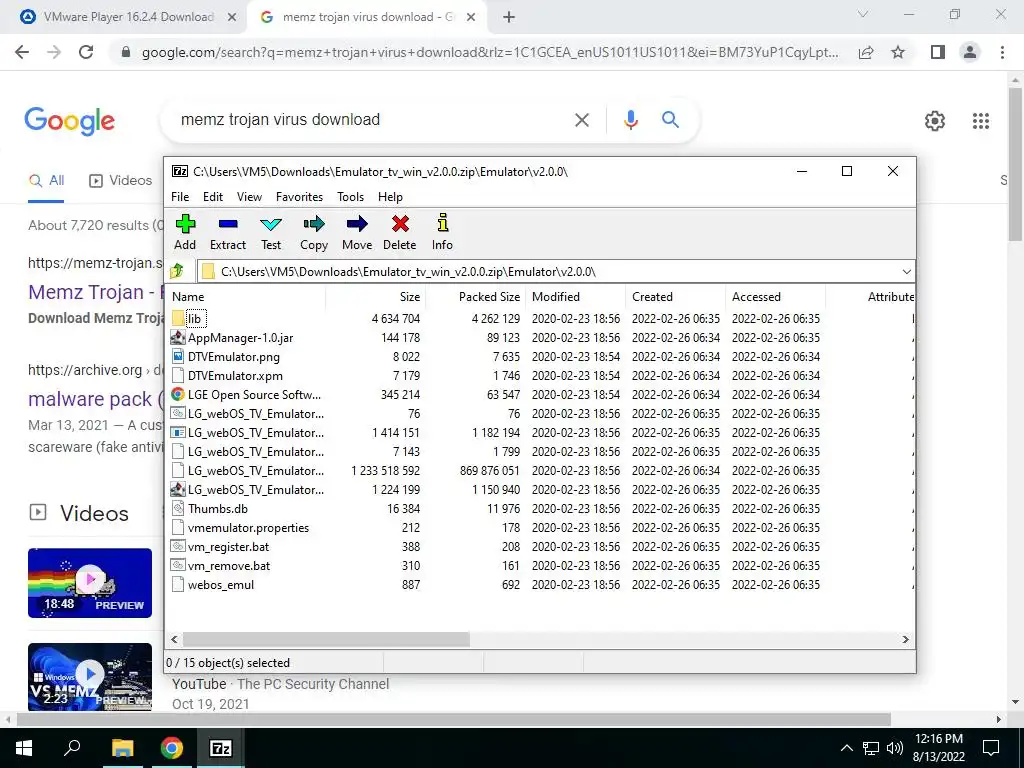Click the Extract toolbar icon
The width and height of the screenshot is (1024, 768).
tap(228, 232)
